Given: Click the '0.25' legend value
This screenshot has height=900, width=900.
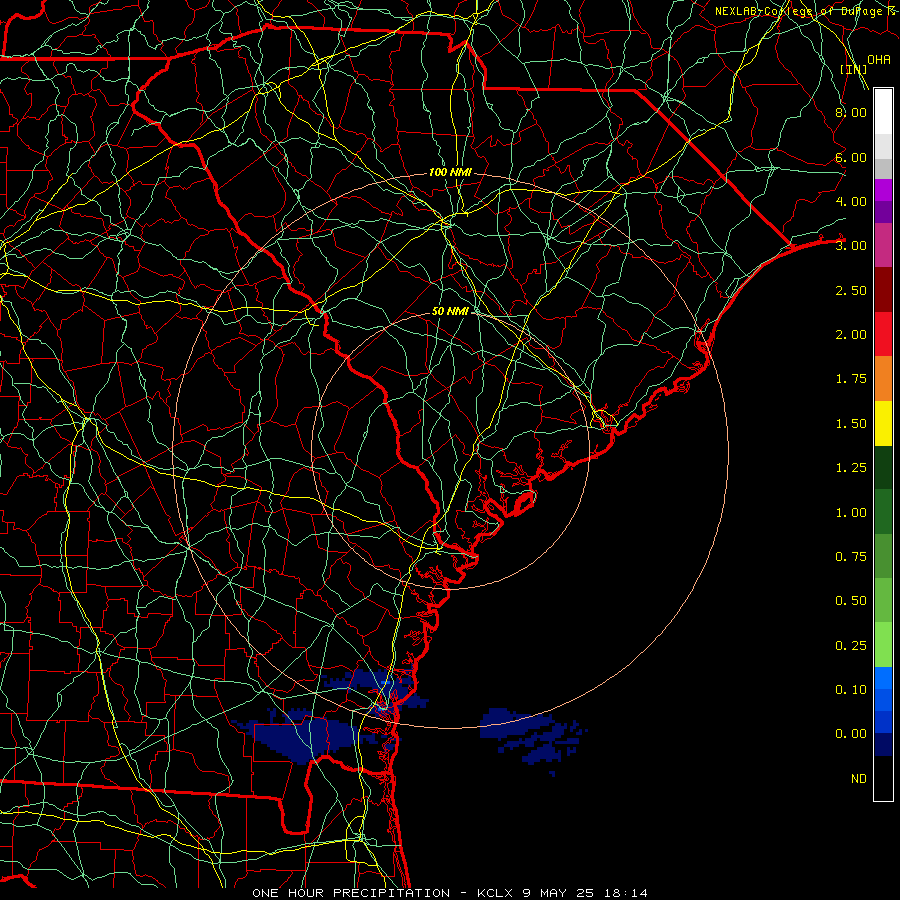Looking at the screenshot, I should coord(851,646).
